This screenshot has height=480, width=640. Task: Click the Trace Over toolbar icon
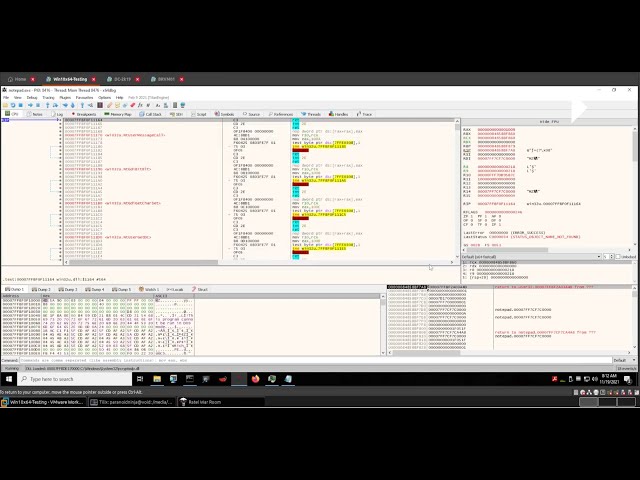(73, 105)
